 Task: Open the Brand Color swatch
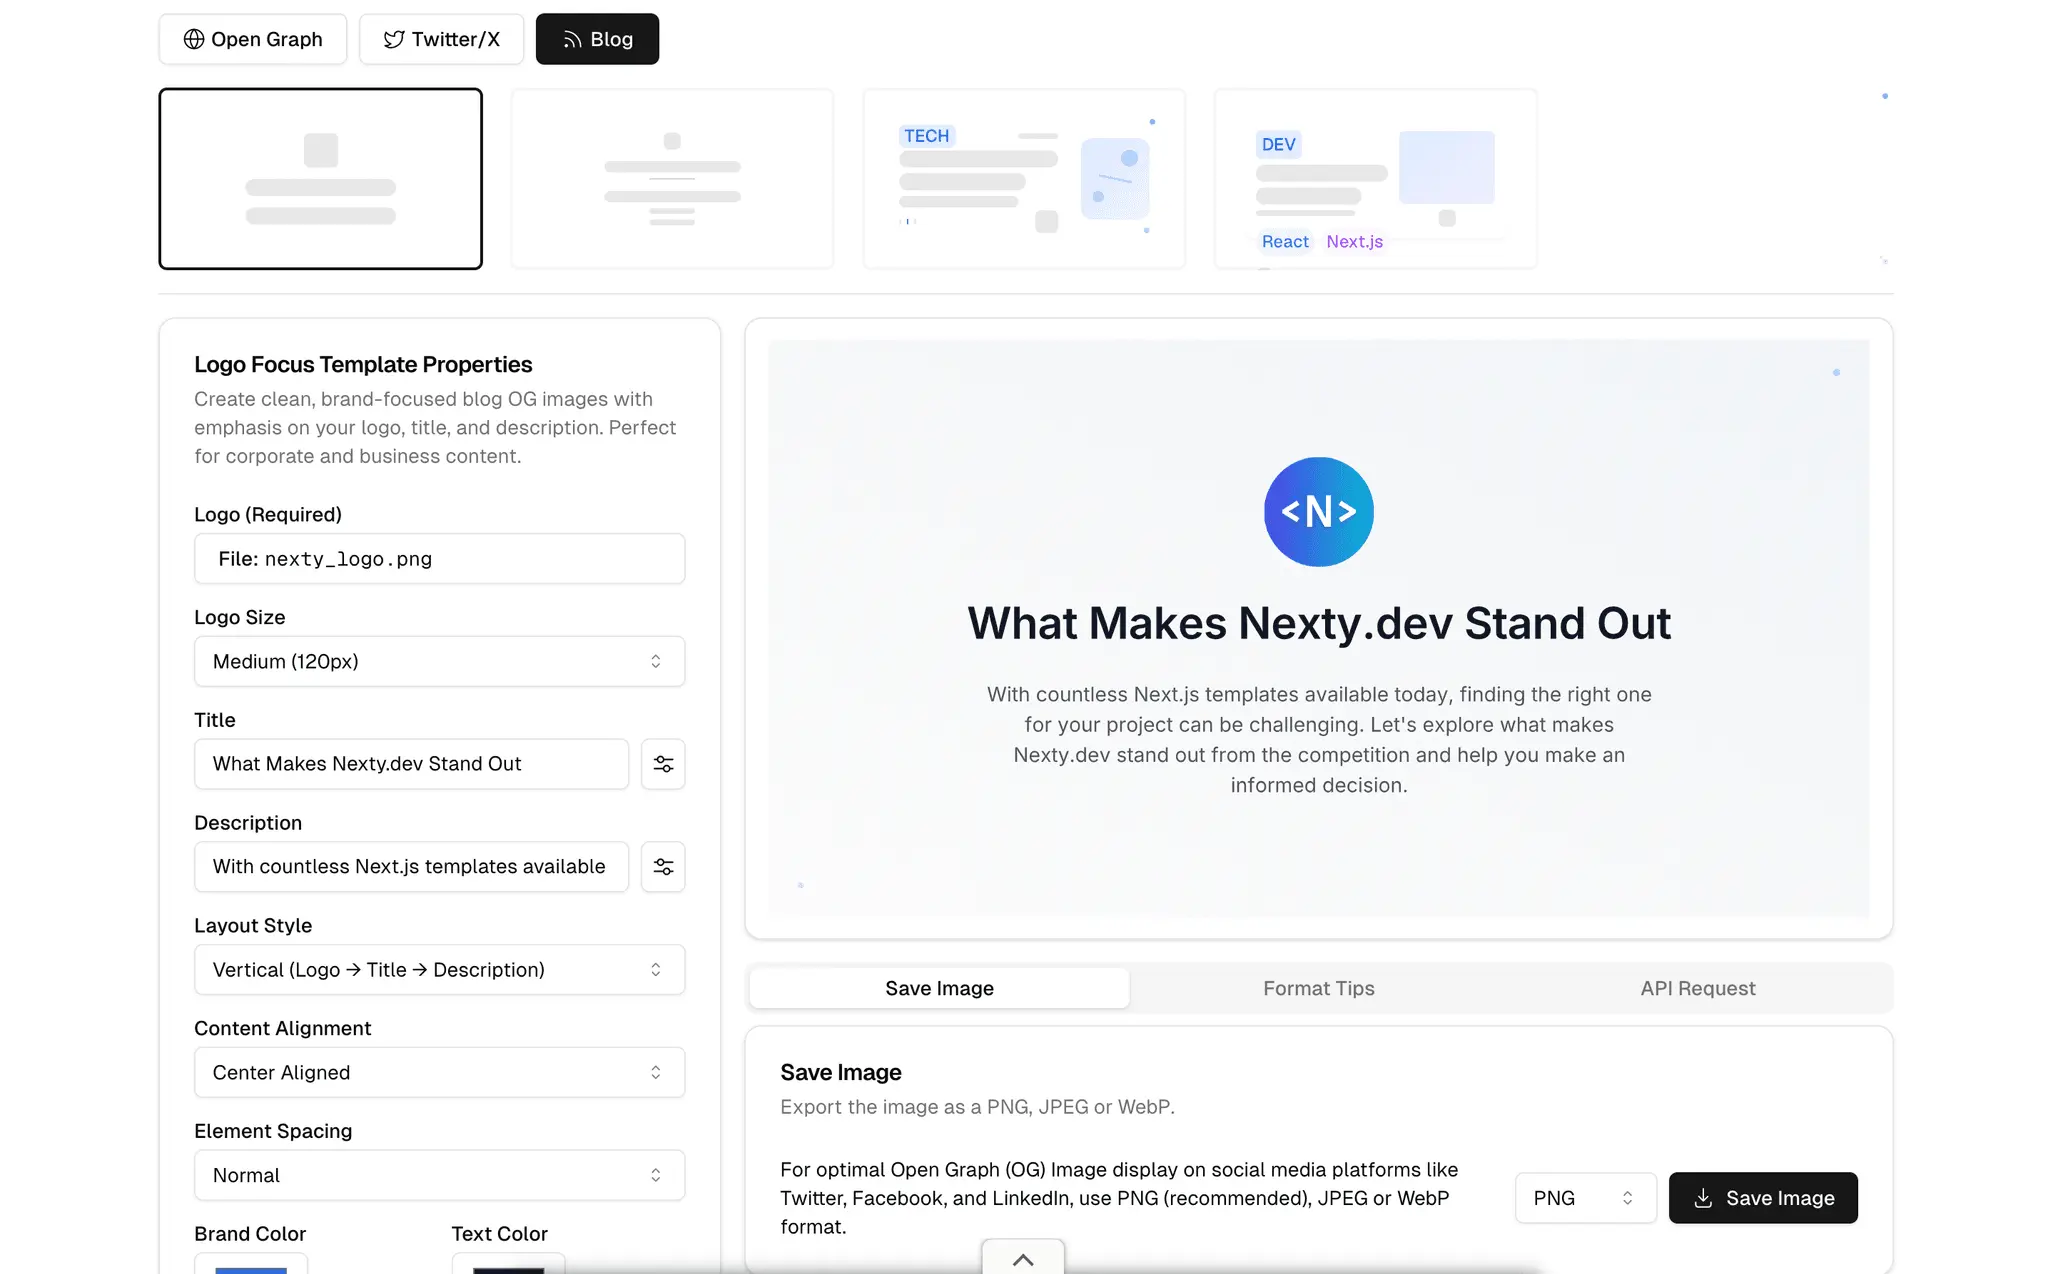click(251, 1264)
